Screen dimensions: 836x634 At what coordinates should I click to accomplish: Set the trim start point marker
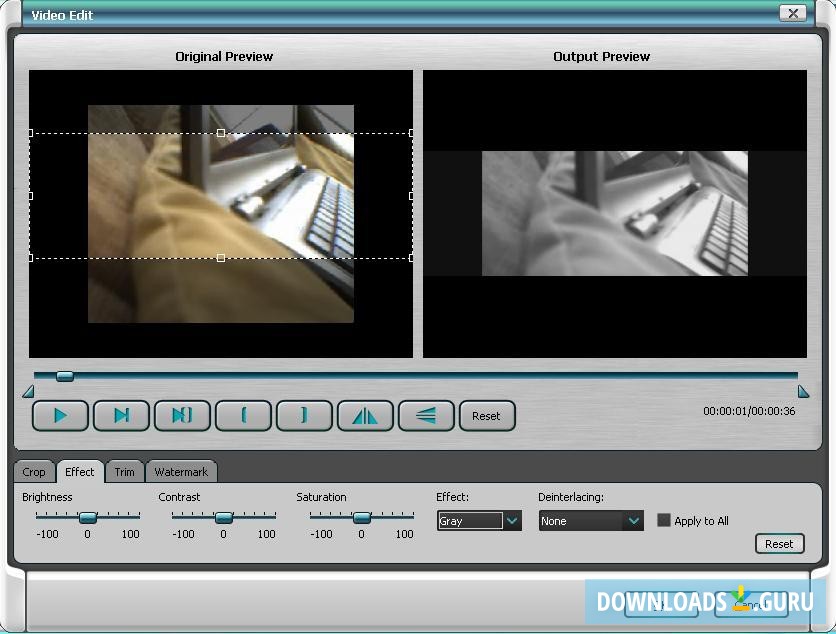click(243, 415)
